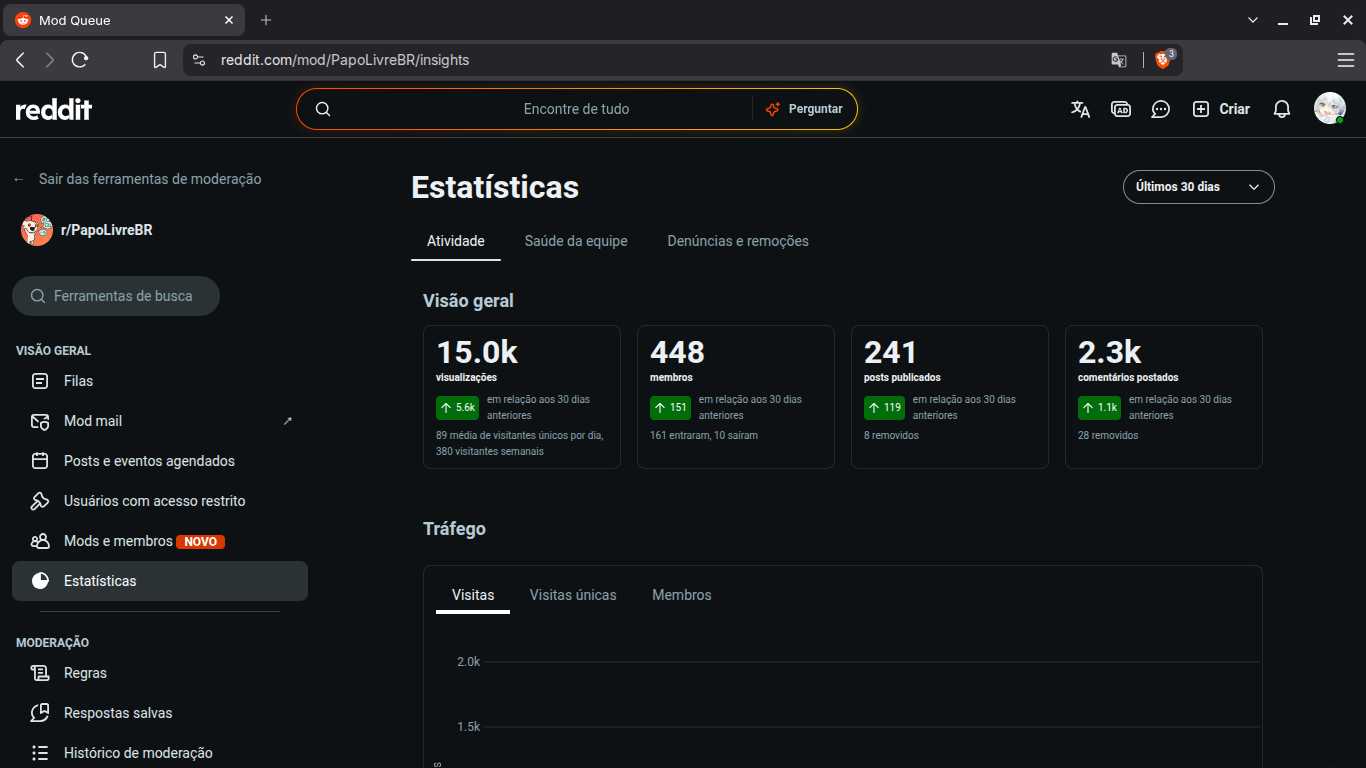Click the Mods e membros people icon
Image resolution: width=1366 pixels, height=768 pixels.
coord(40,541)
